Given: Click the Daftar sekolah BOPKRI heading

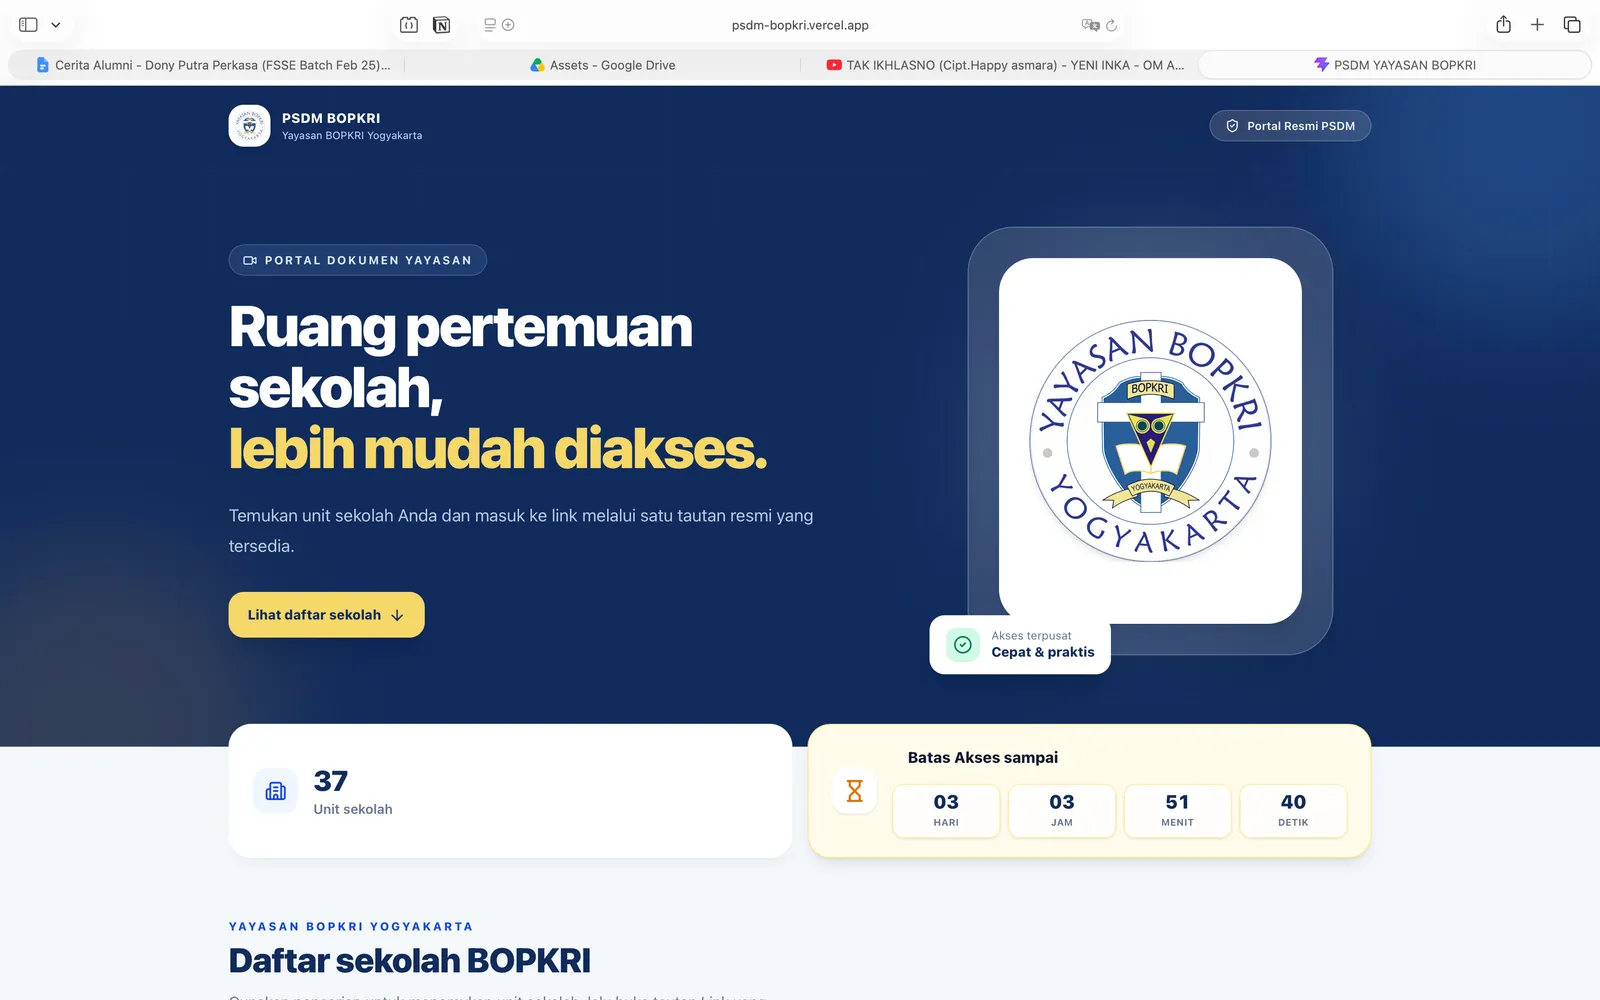Looking at the screenshot, I should click(410, 961).
